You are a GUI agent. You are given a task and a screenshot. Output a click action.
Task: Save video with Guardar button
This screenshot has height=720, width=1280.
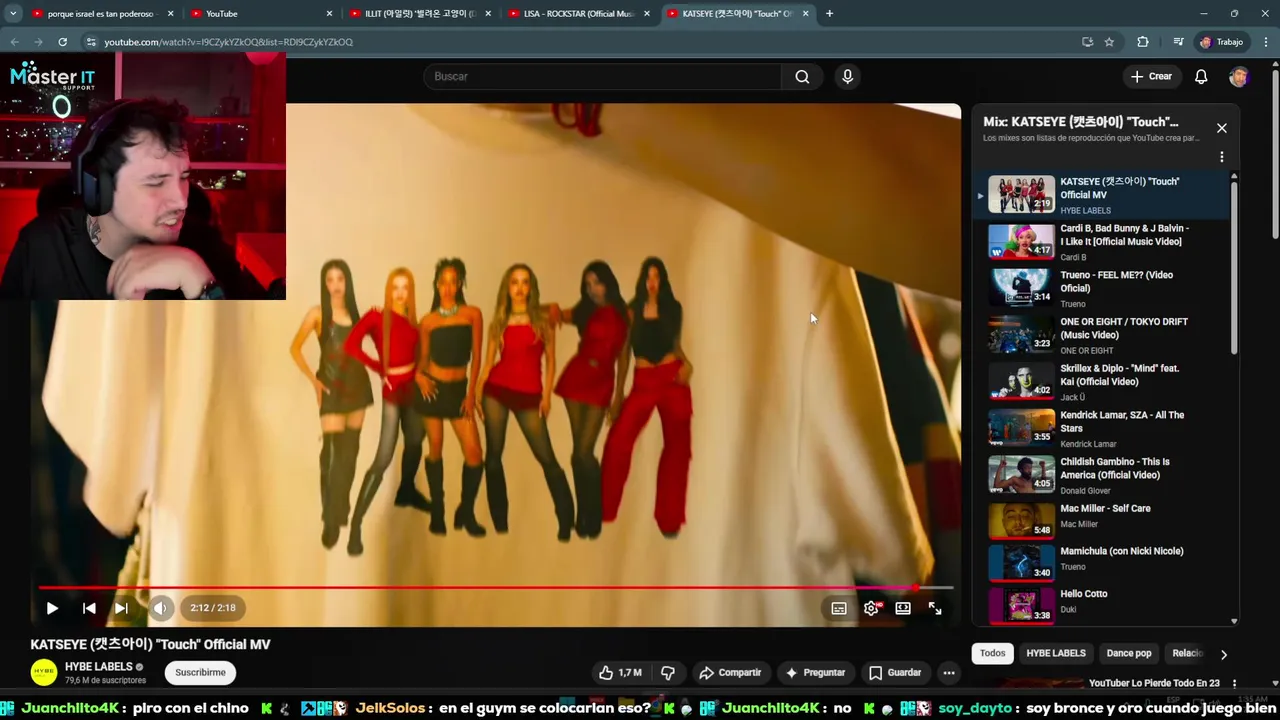click(x=895, y=673)
